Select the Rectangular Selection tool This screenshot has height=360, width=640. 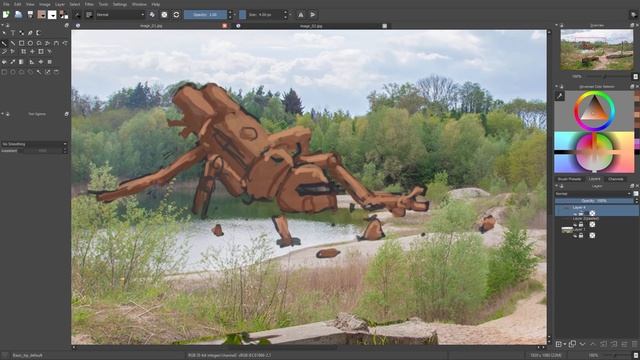(4, 72)
